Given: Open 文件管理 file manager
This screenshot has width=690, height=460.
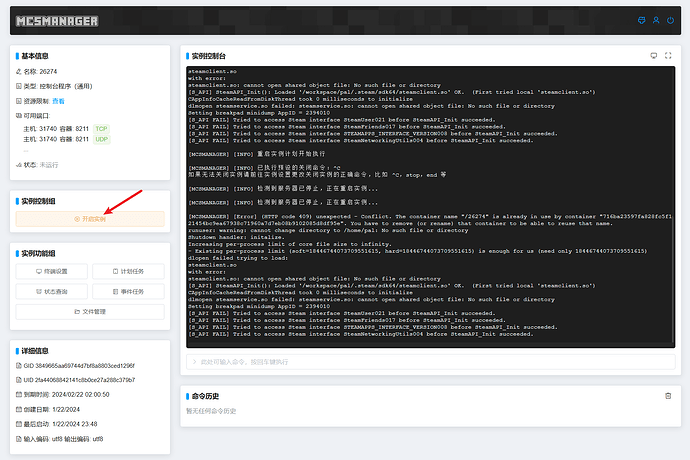Looking at the screenshot, I should point(90,312).
